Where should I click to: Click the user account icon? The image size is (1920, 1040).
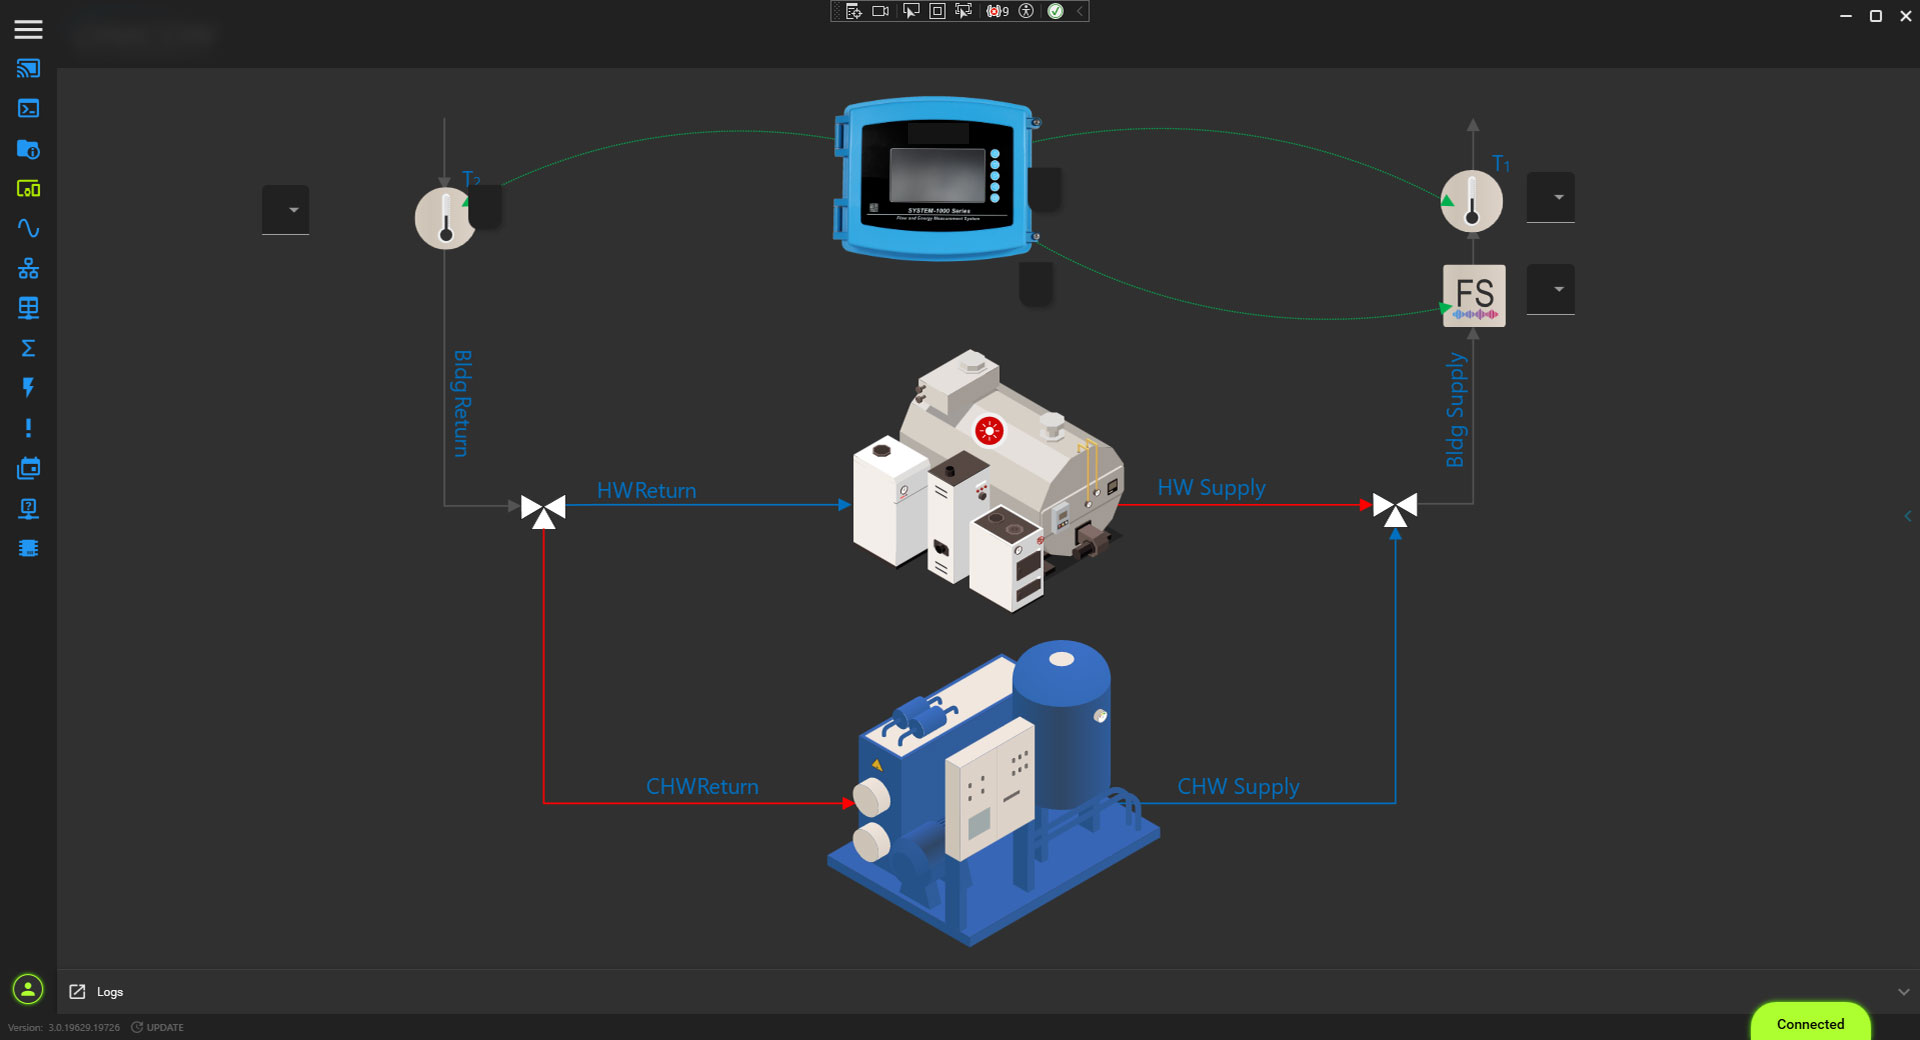[28, 990]
